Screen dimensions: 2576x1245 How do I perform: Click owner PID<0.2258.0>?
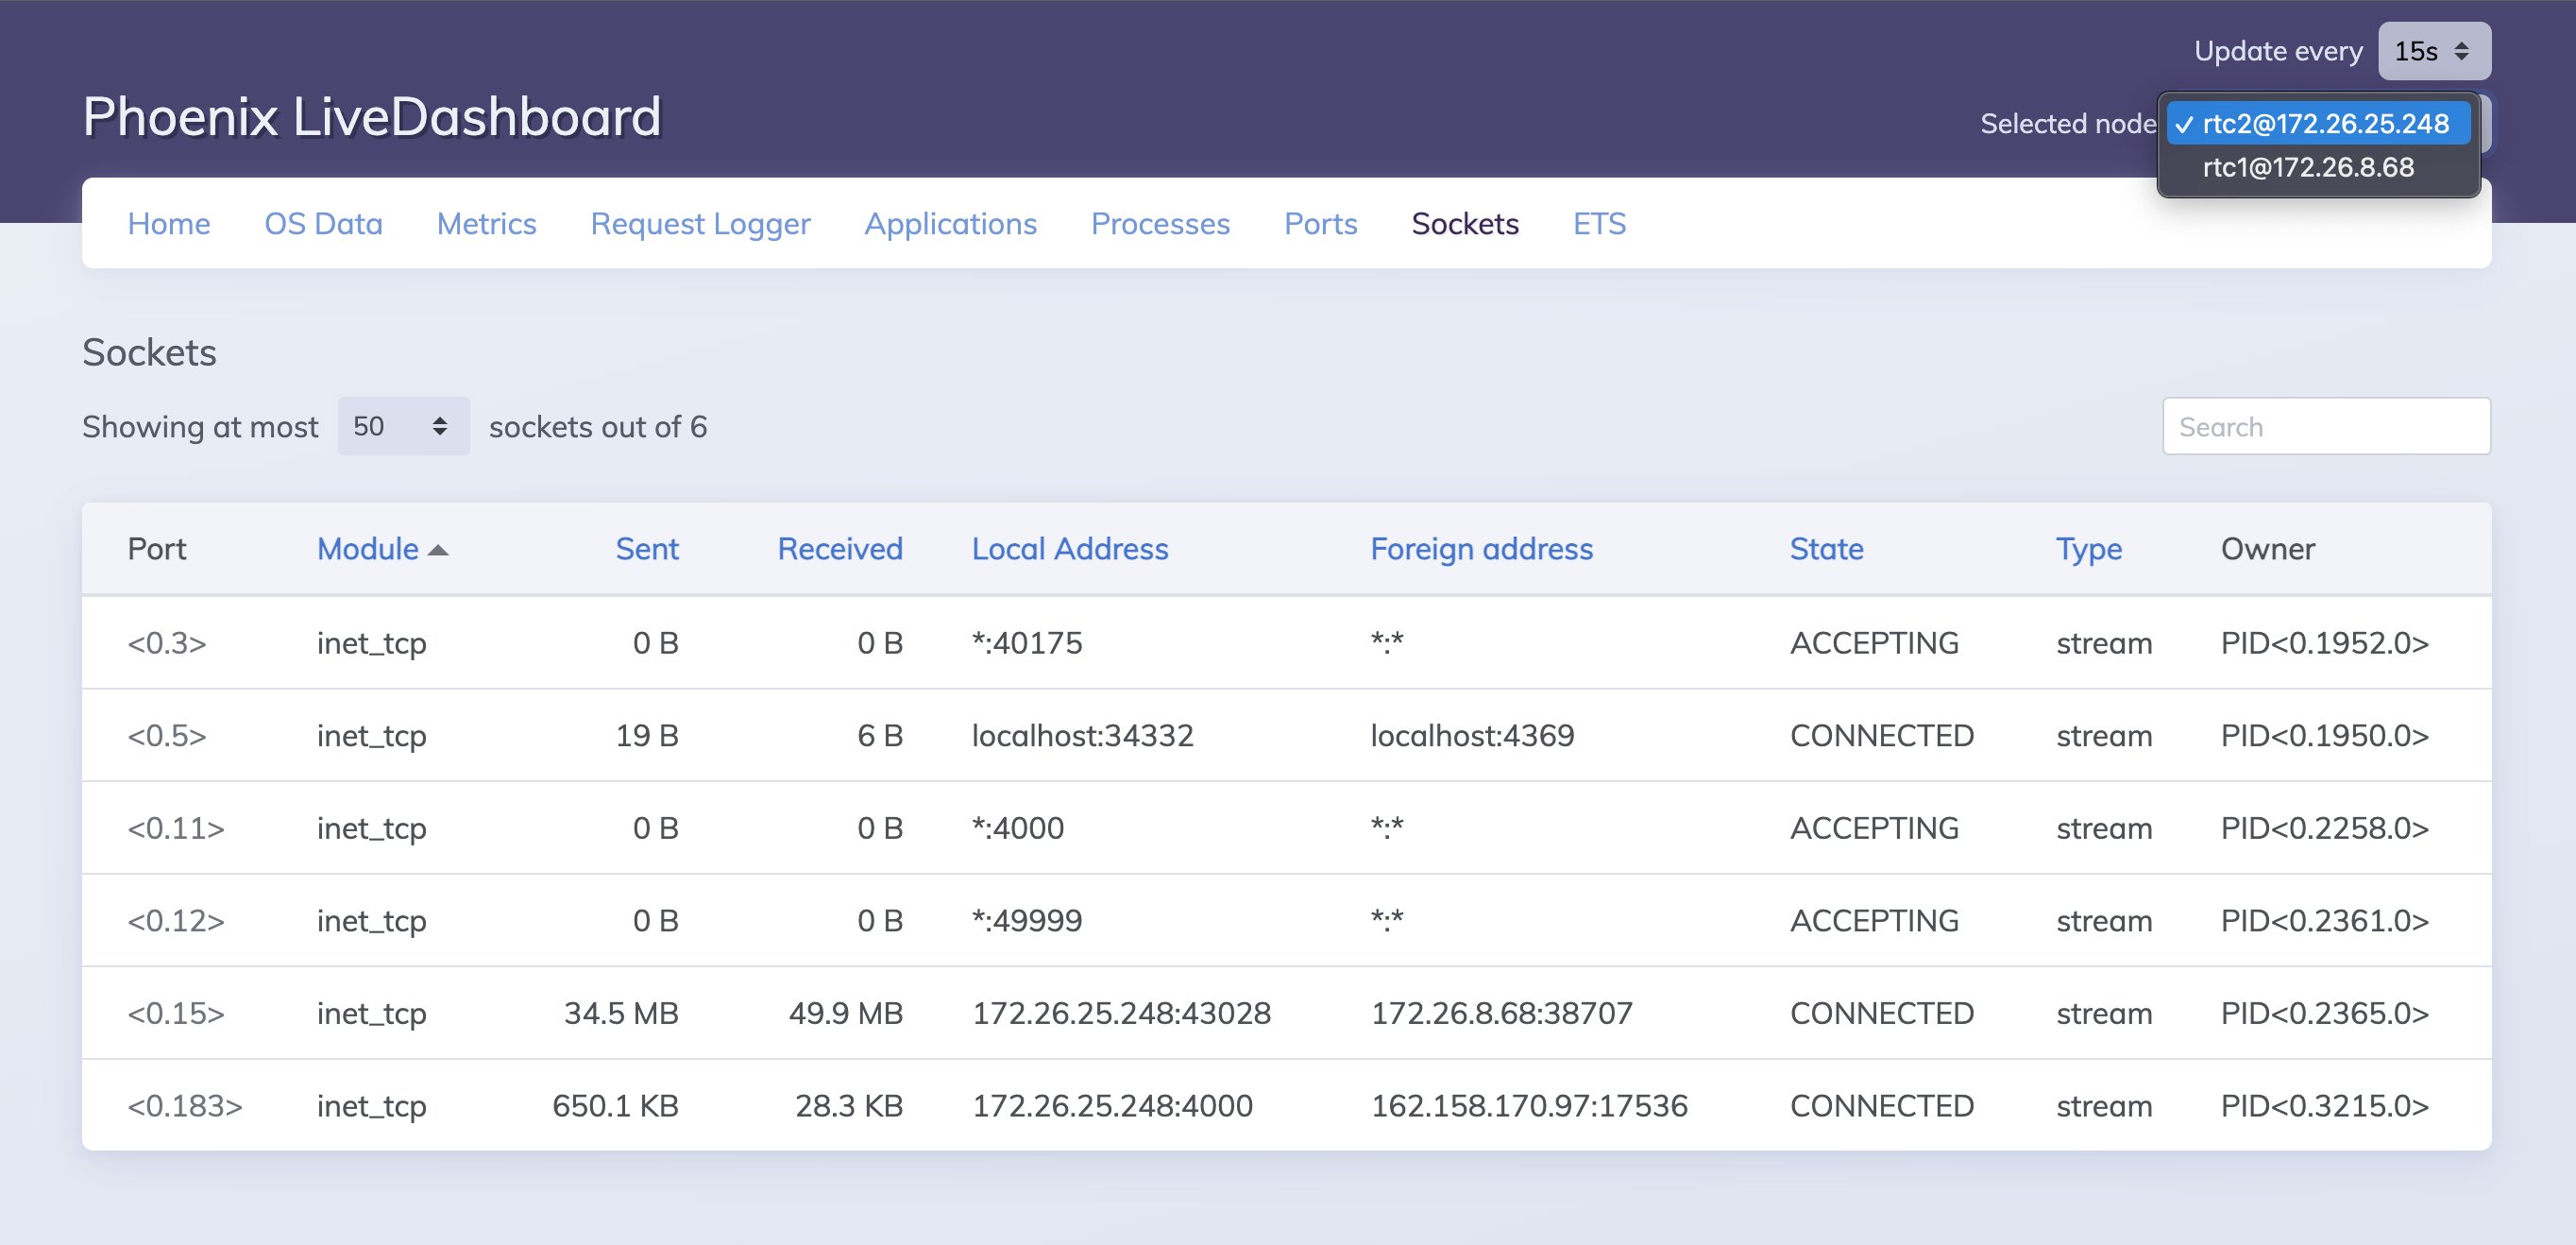coord(2325,828)
